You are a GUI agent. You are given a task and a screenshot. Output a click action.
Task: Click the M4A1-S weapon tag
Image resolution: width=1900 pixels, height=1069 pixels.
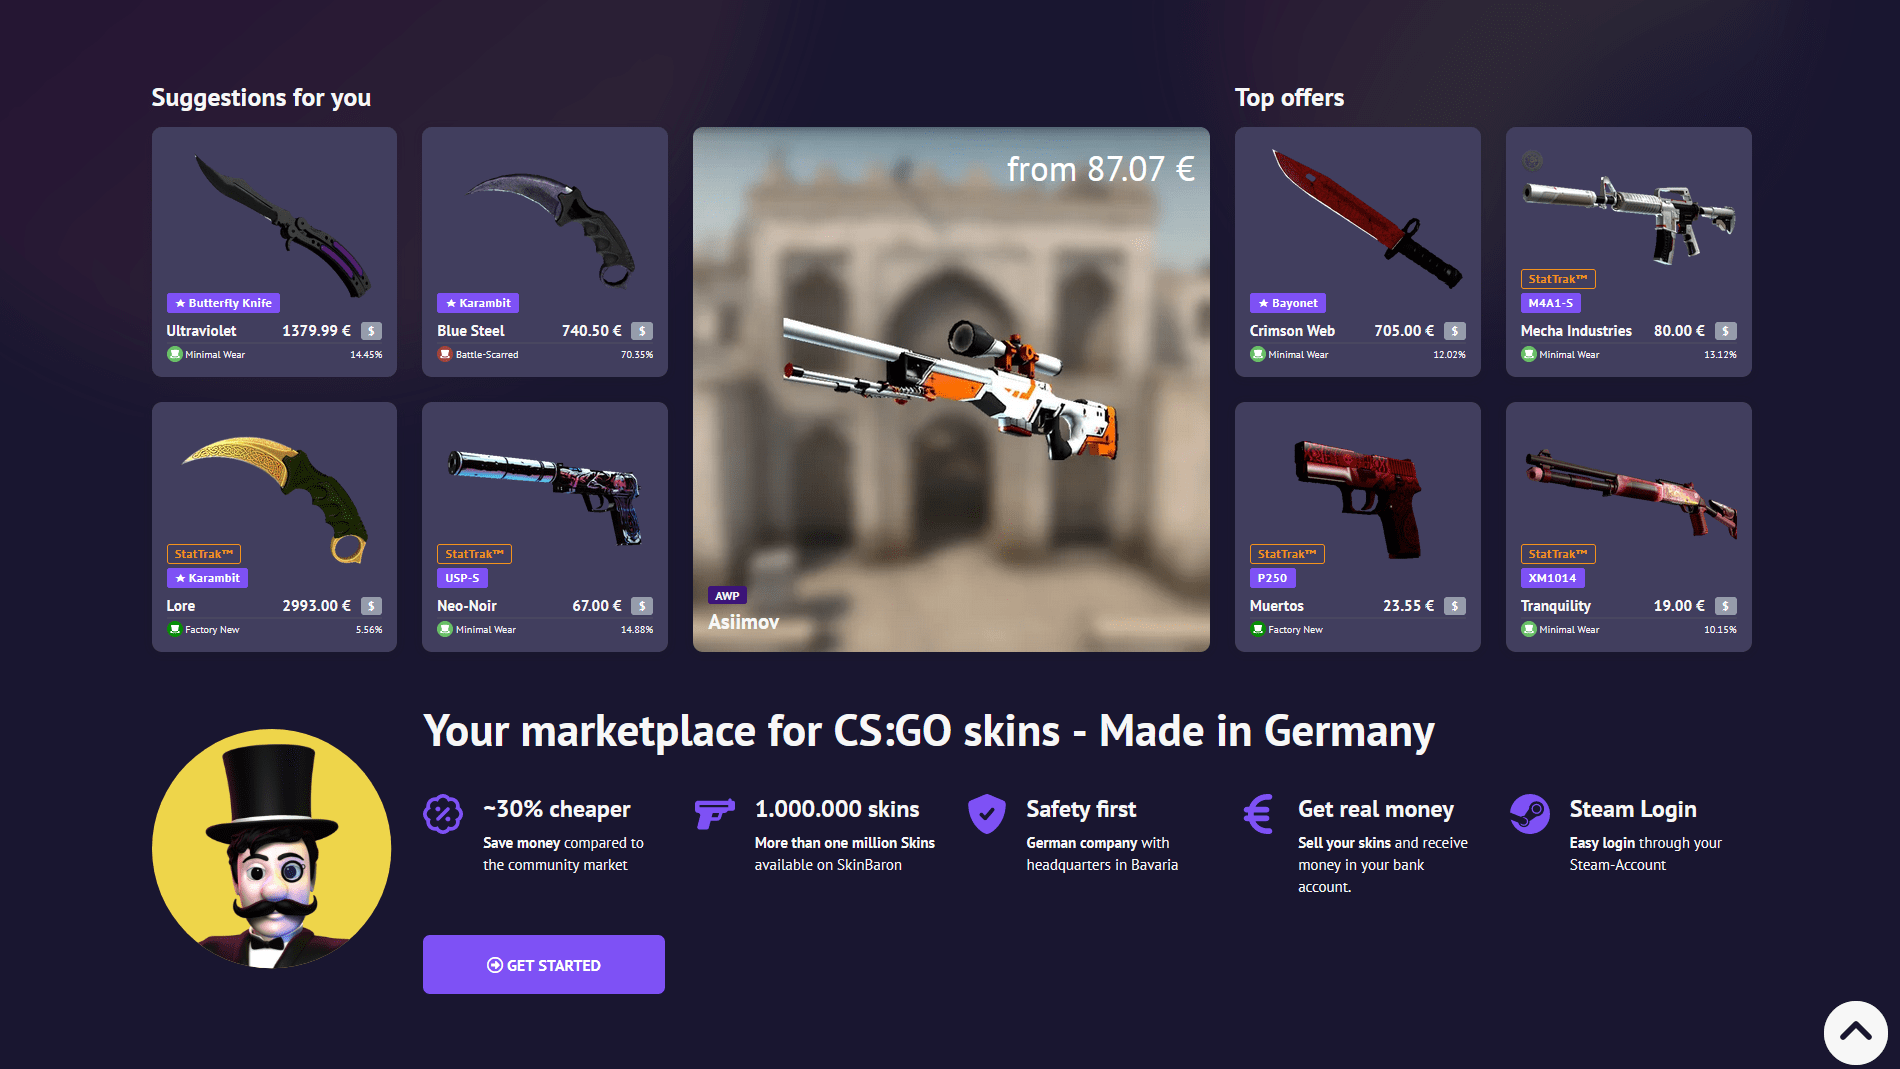point(1550,303)
